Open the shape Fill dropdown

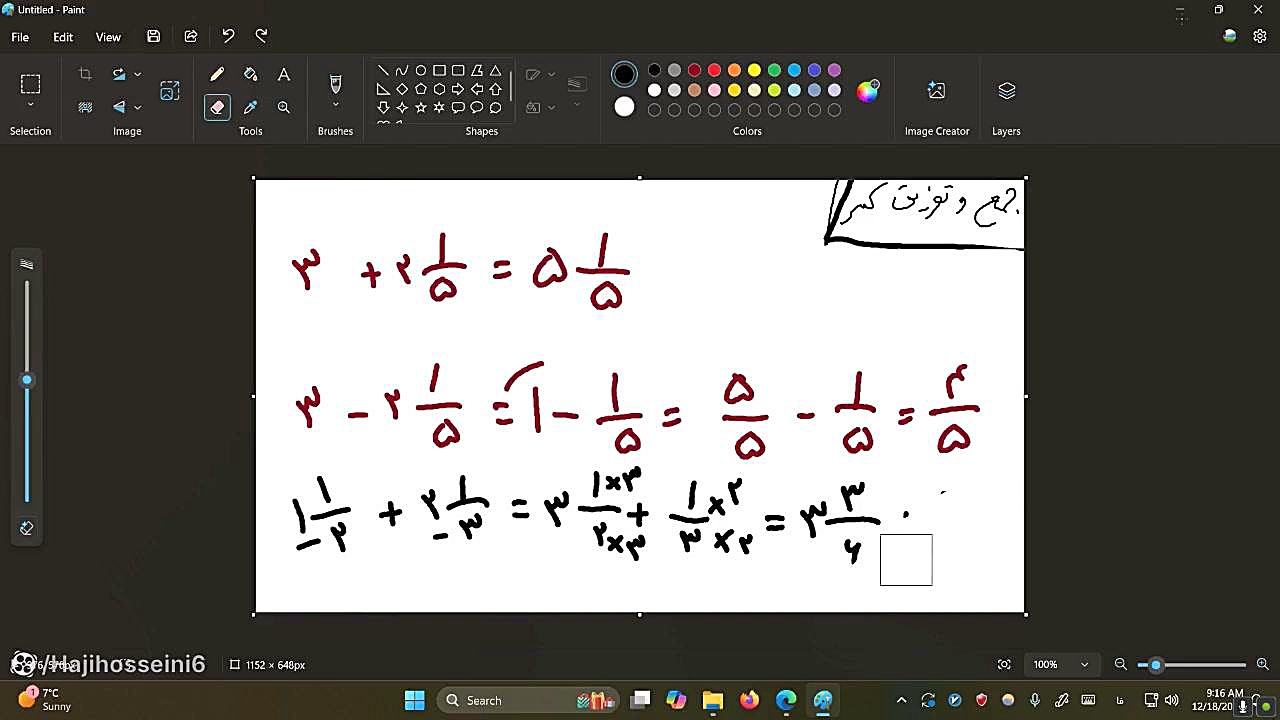coord(551,107)
